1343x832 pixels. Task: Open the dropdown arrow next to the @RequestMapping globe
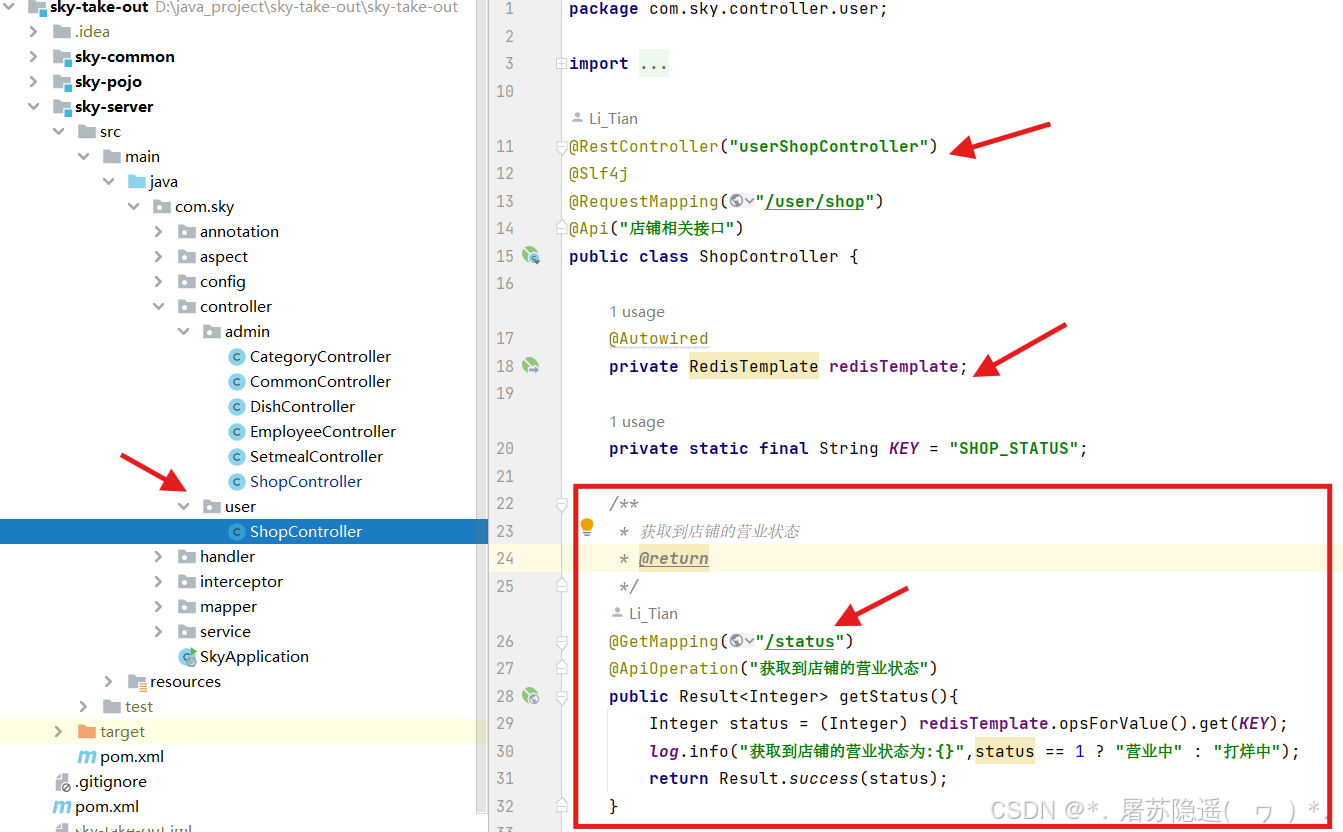[x=750, y=202]
